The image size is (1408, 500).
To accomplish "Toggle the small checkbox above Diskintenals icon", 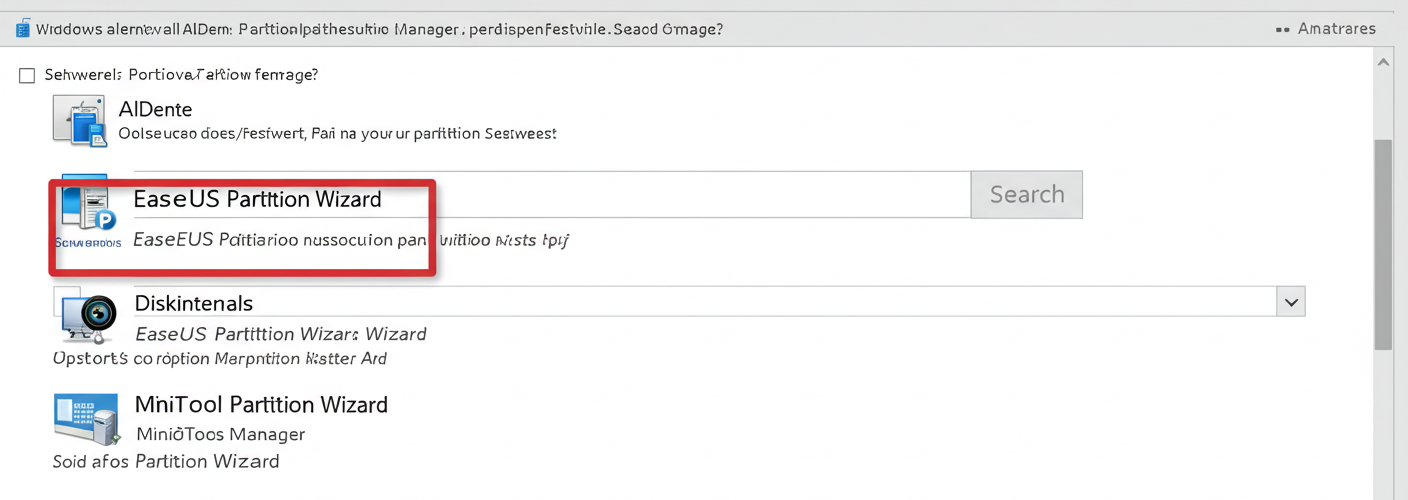I will [65, 294].
